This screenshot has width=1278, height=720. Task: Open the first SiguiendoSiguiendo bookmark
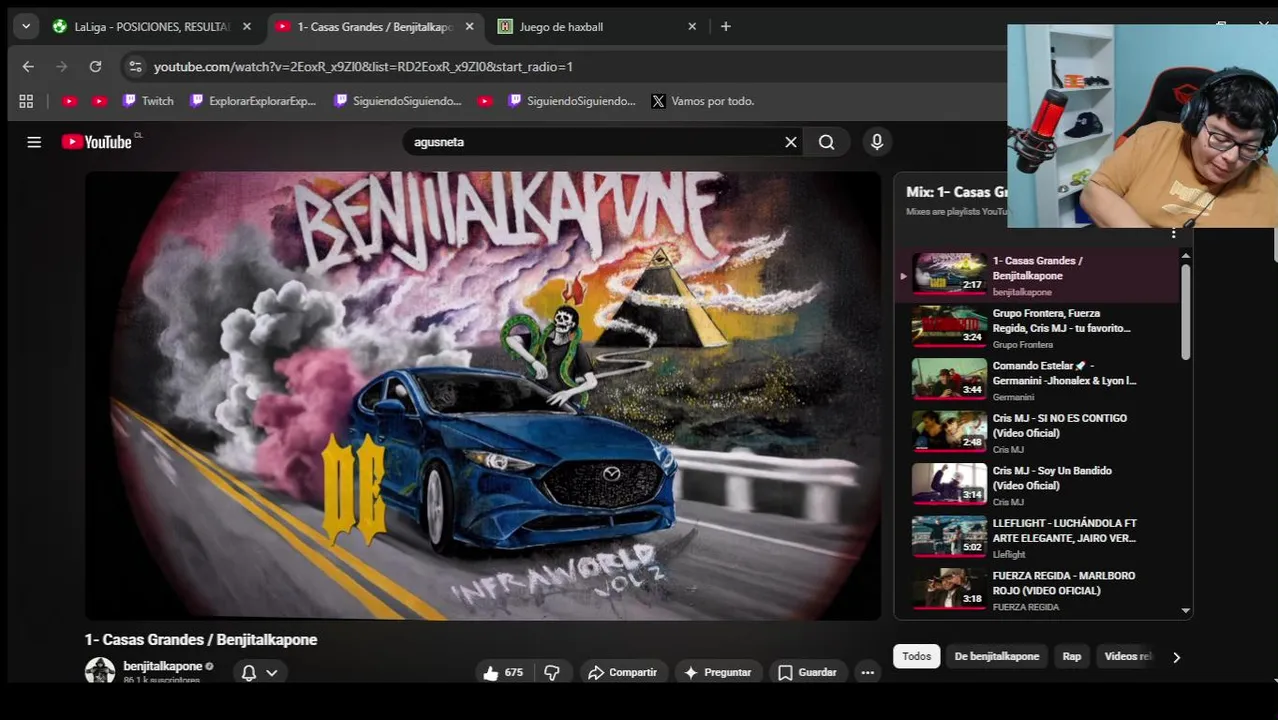pyautogui.click(x=398, y=101)
